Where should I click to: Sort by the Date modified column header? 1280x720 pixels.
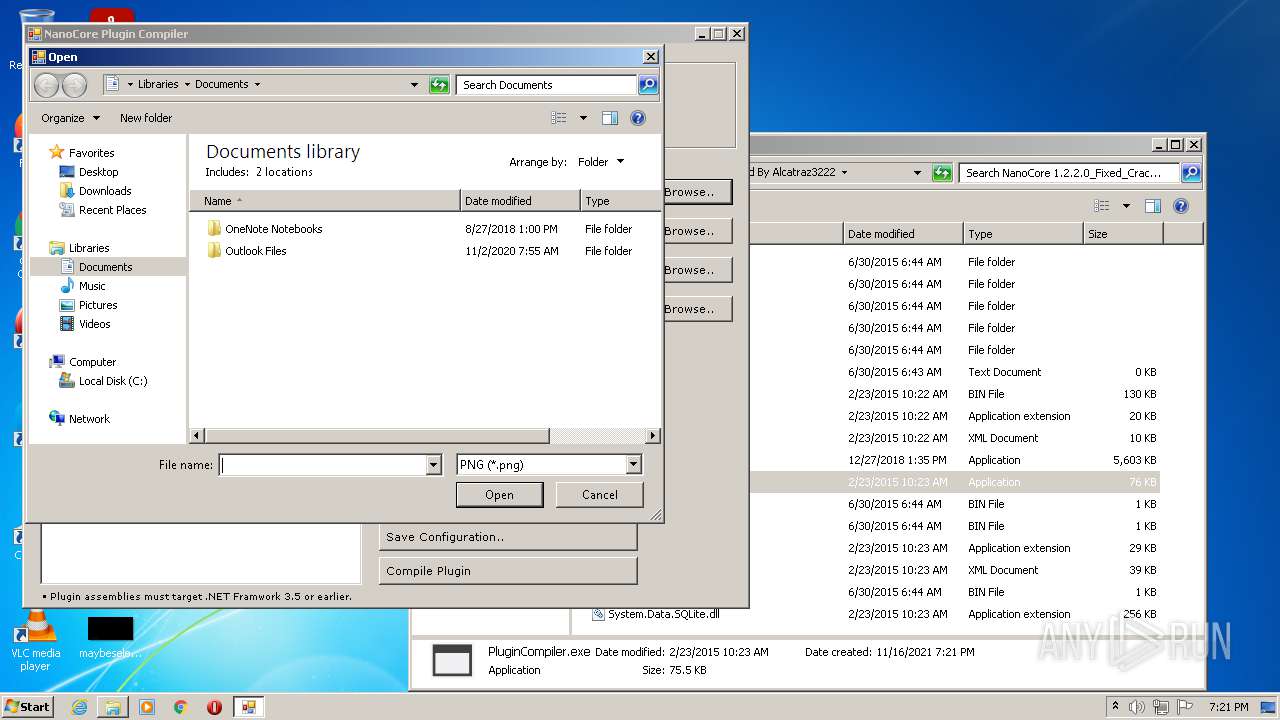[x=520, y=201]
